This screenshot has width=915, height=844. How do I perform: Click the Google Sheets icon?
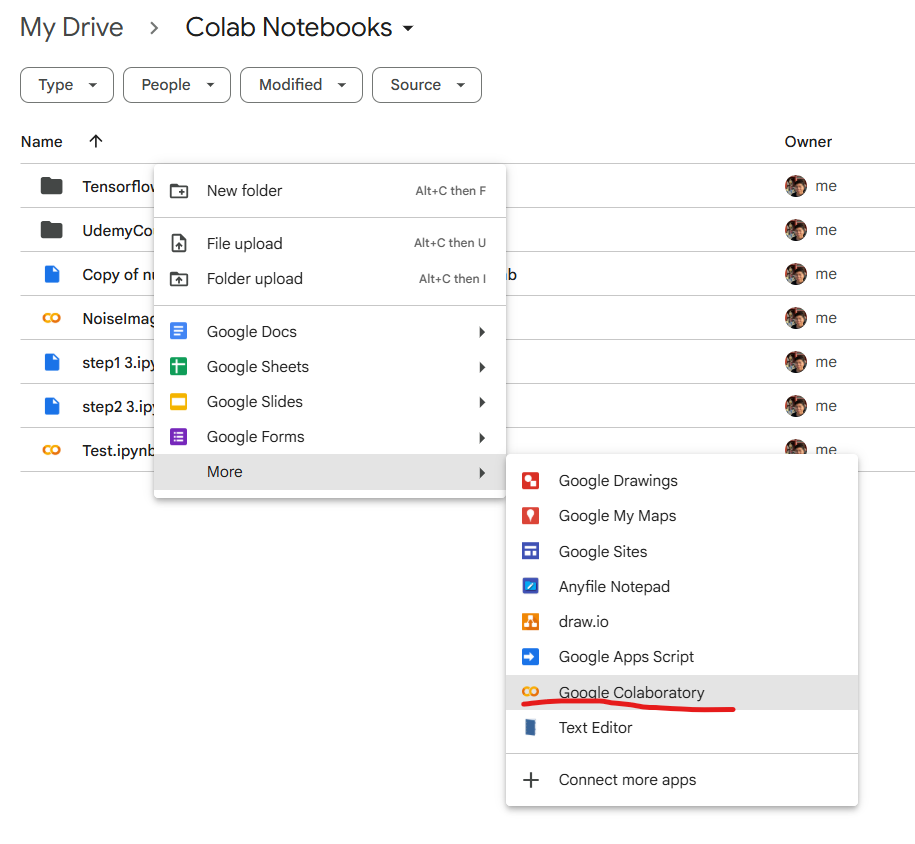179,367
